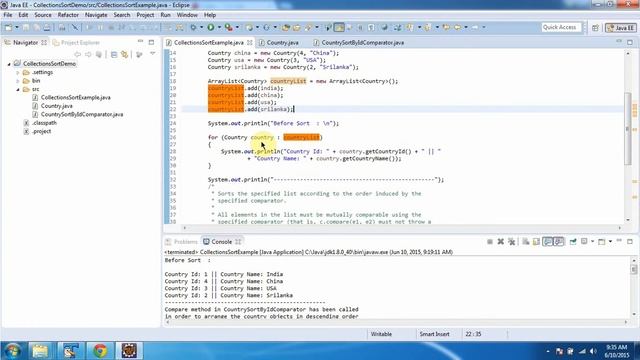The image size is (640, 360).
Task: Toggle Link with Editor in Navigator
Action: (x=124, y=54)
